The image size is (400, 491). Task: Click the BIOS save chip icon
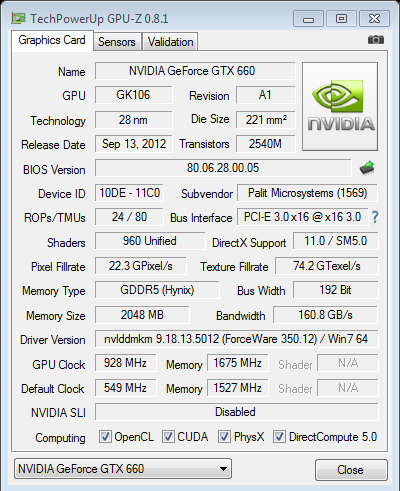367,168
